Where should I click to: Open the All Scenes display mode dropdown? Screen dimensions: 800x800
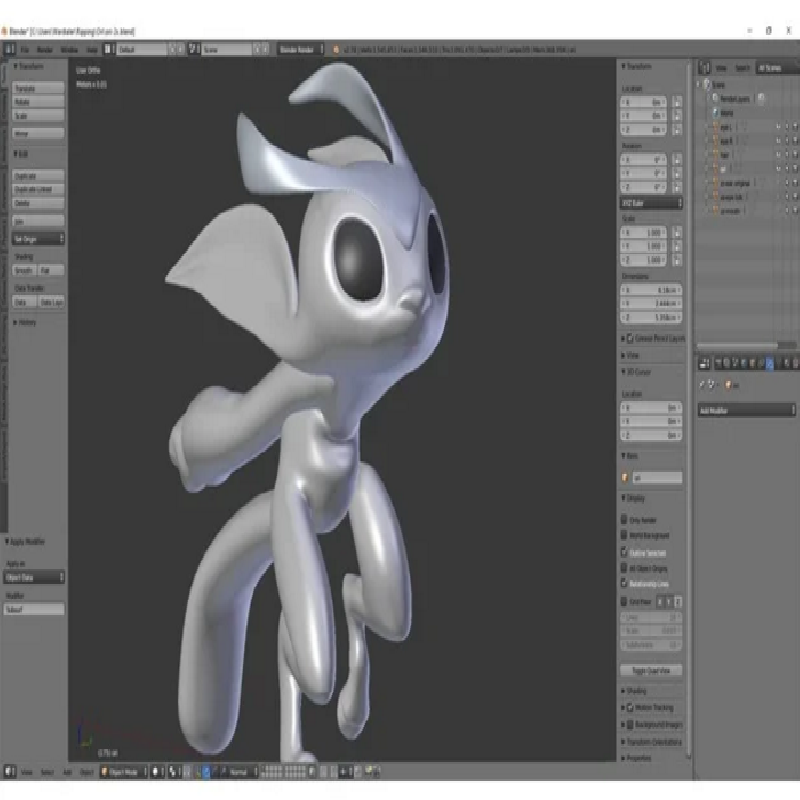[x=777, y=67]
